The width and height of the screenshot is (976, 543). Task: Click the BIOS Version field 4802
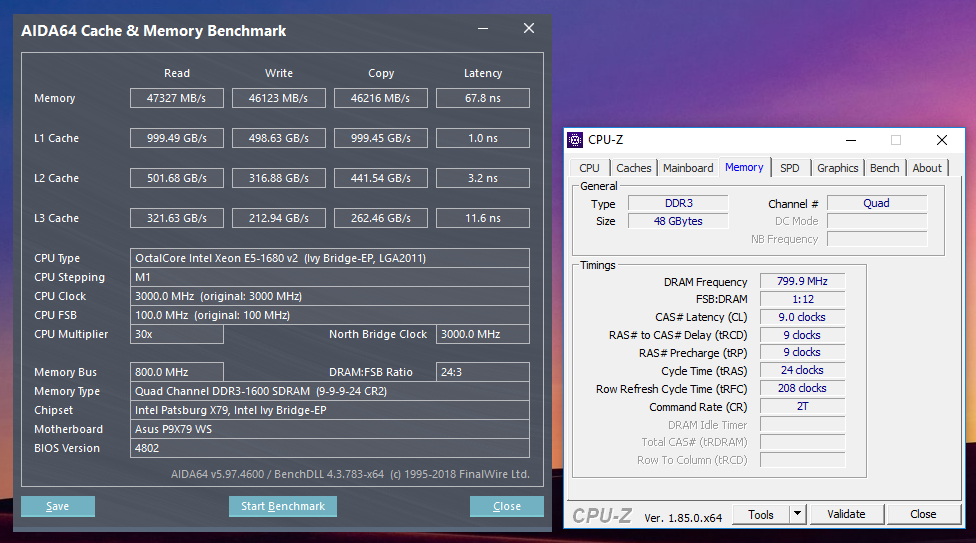tap(330, 448)
